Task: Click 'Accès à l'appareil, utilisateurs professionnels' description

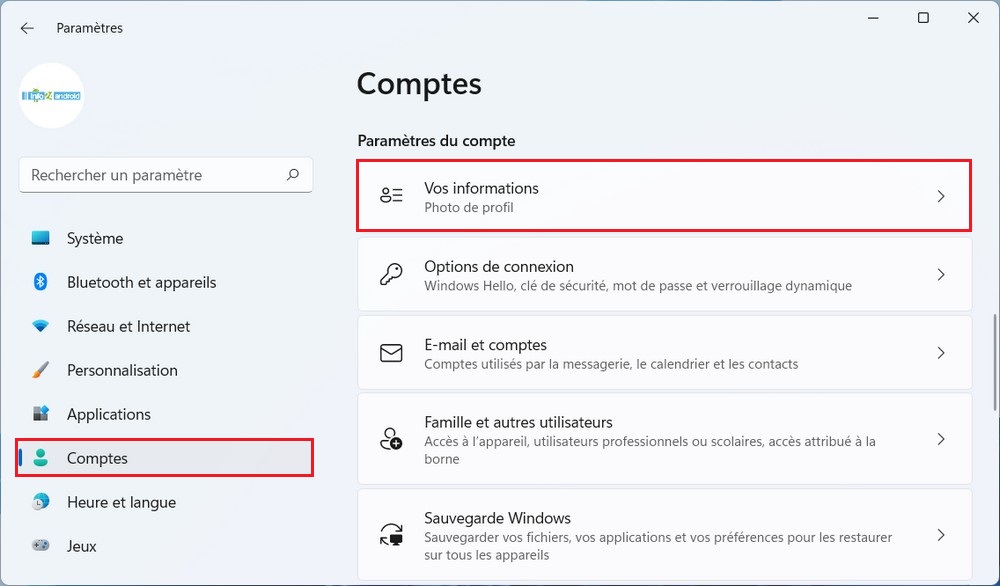Action: tap(650, 450)
